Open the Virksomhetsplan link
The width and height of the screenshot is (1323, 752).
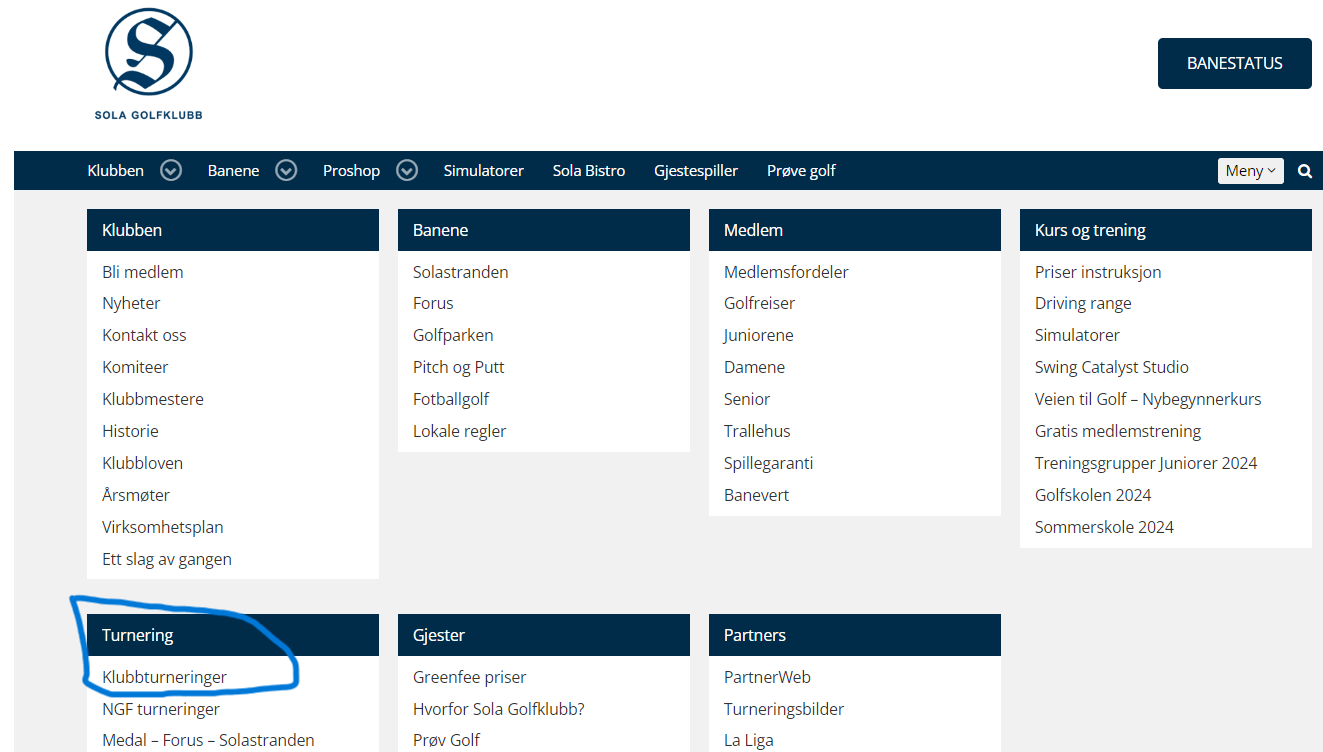[163, 527]
